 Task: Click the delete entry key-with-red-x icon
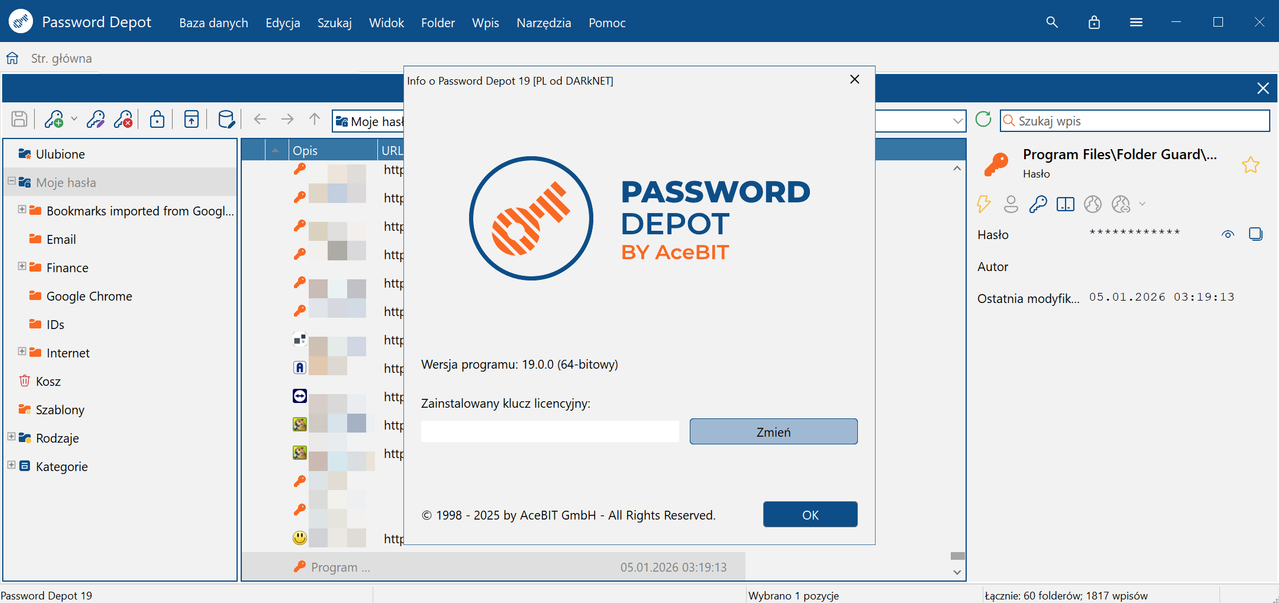[123, 120]
